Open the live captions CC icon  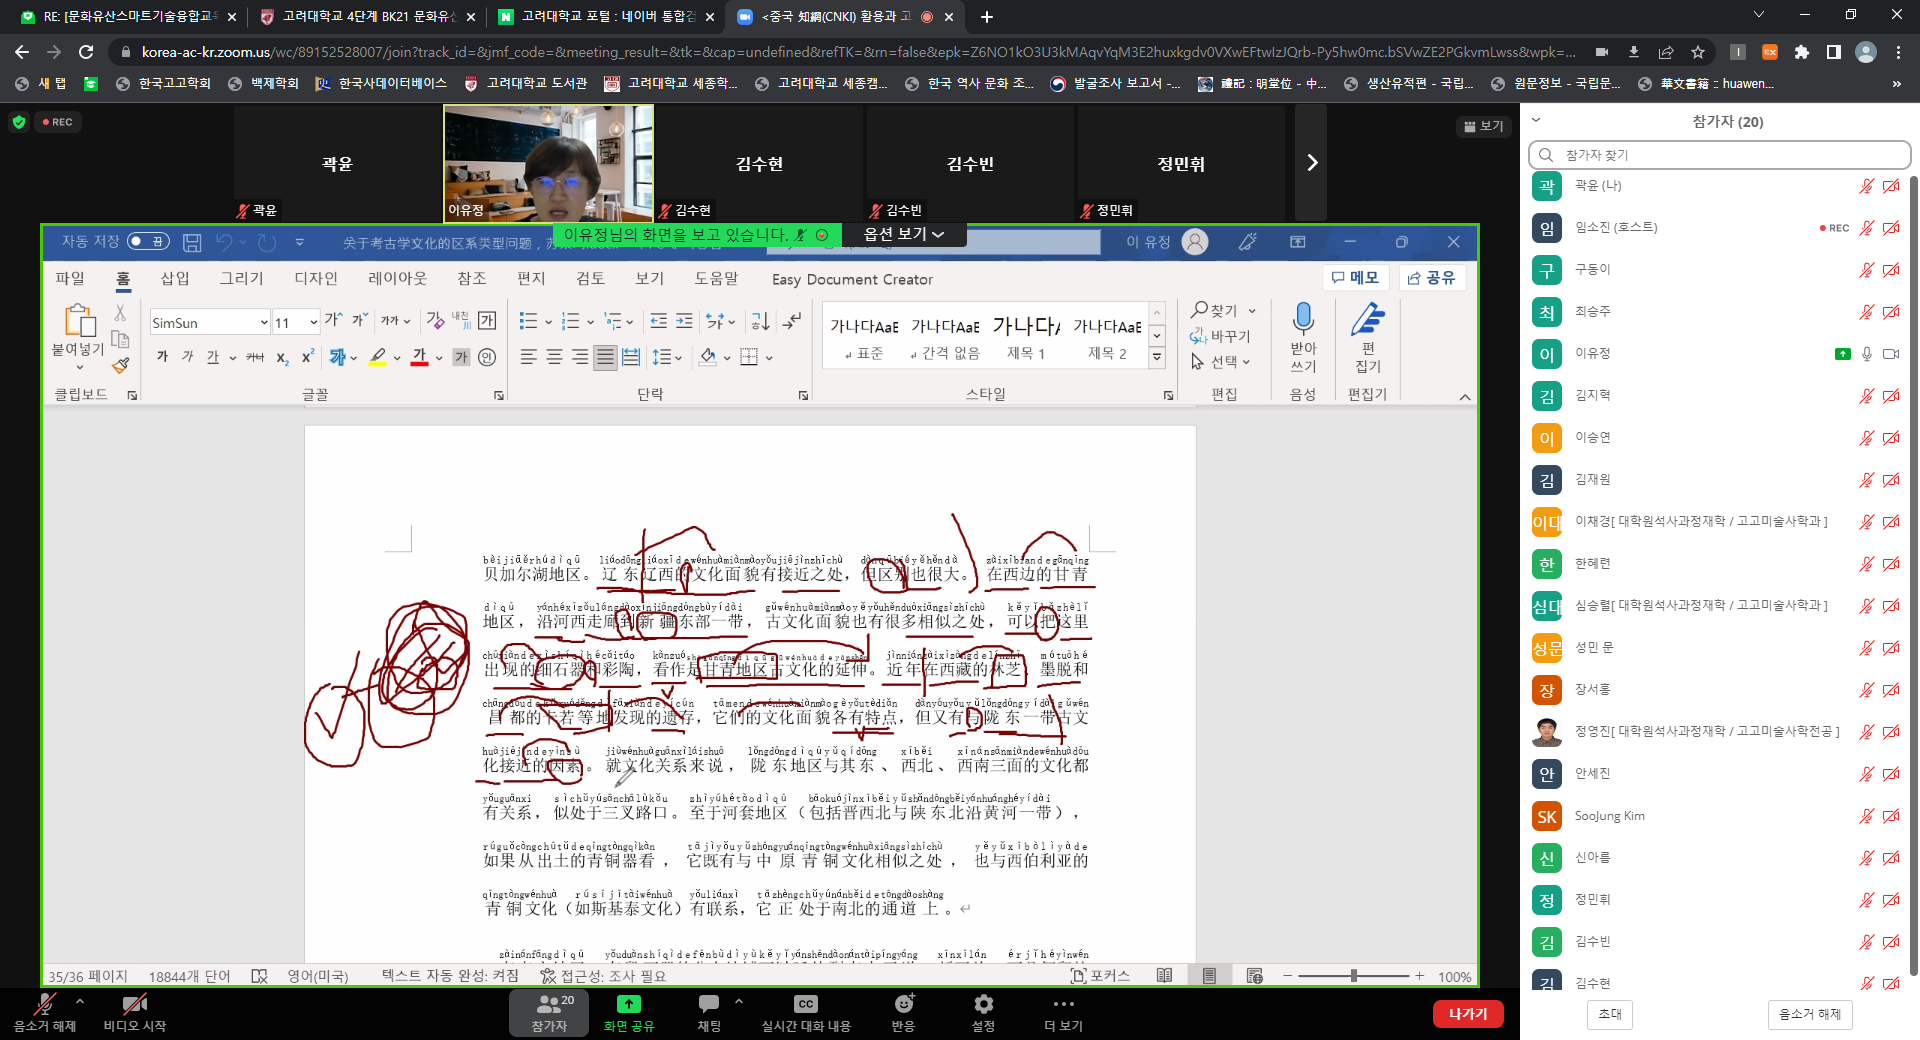click(x=805, y=1004)
